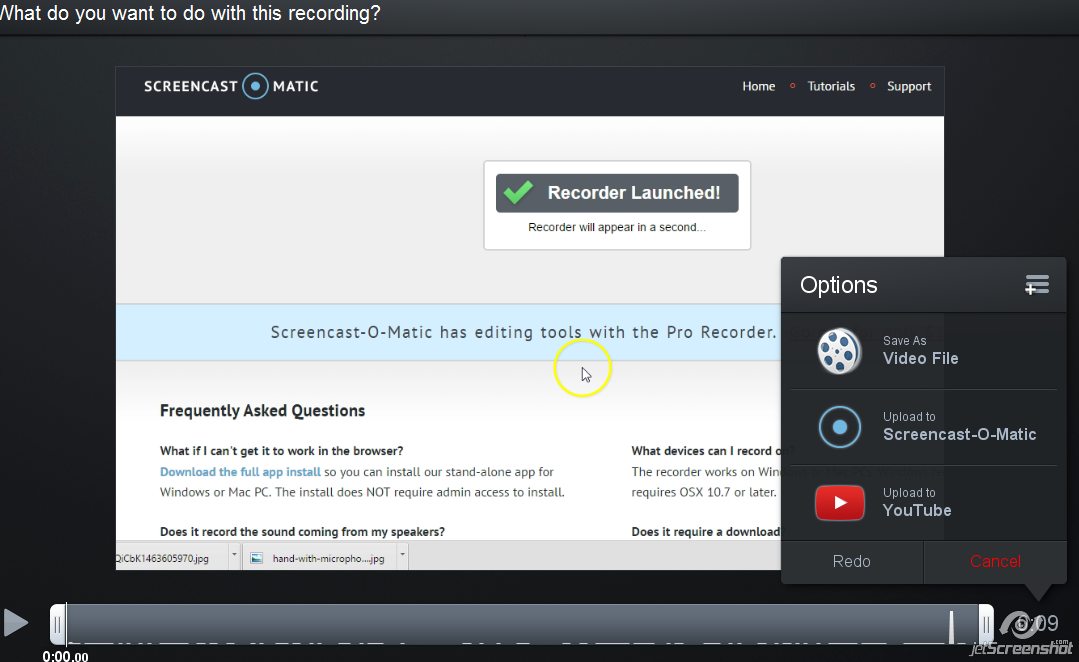Viewport: 1079px width, 662px height.
Task: Open the hand-with-micropho...jpg download item
Action: 320,558
